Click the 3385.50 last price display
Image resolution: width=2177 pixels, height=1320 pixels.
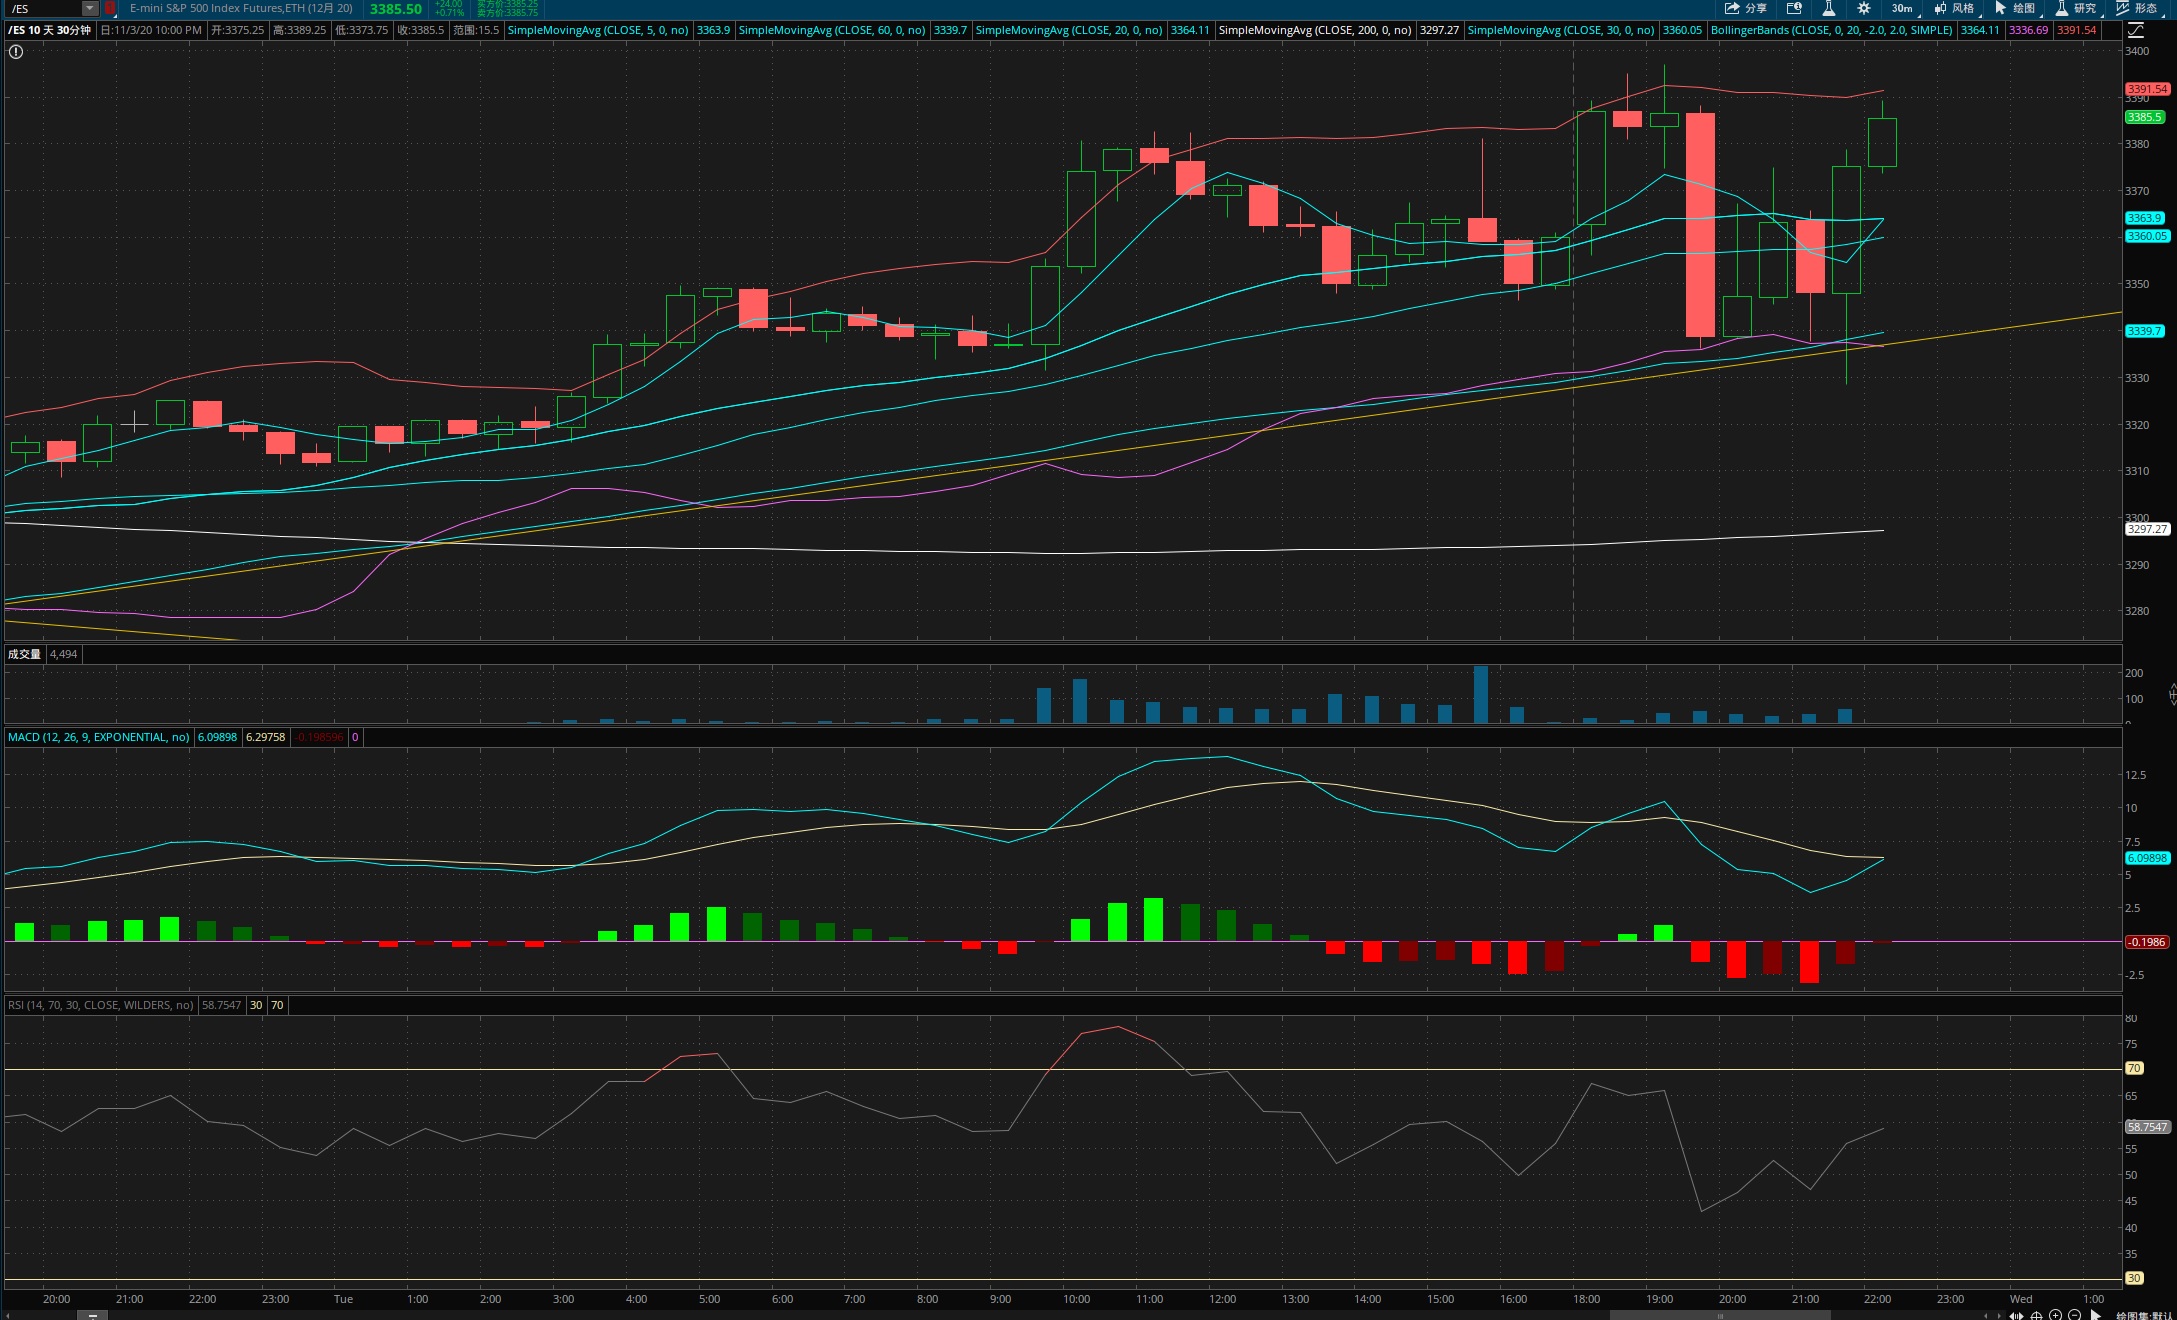tap(396, 8)
